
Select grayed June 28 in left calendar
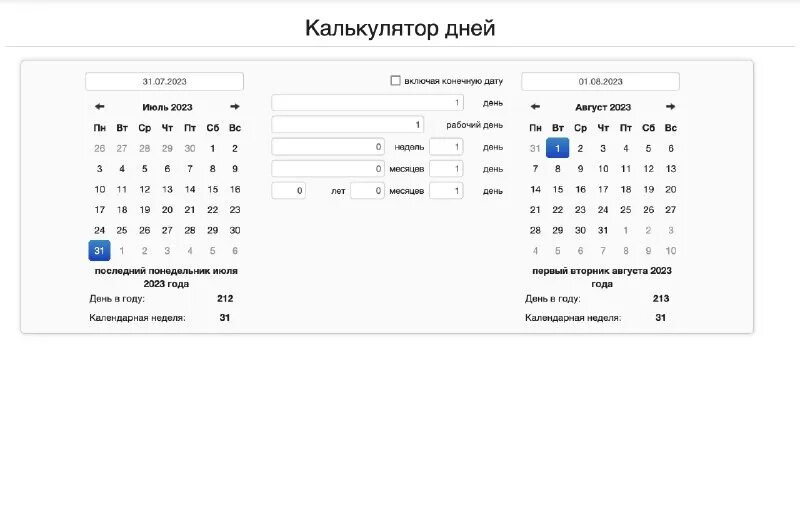click(x=144, y=148)
